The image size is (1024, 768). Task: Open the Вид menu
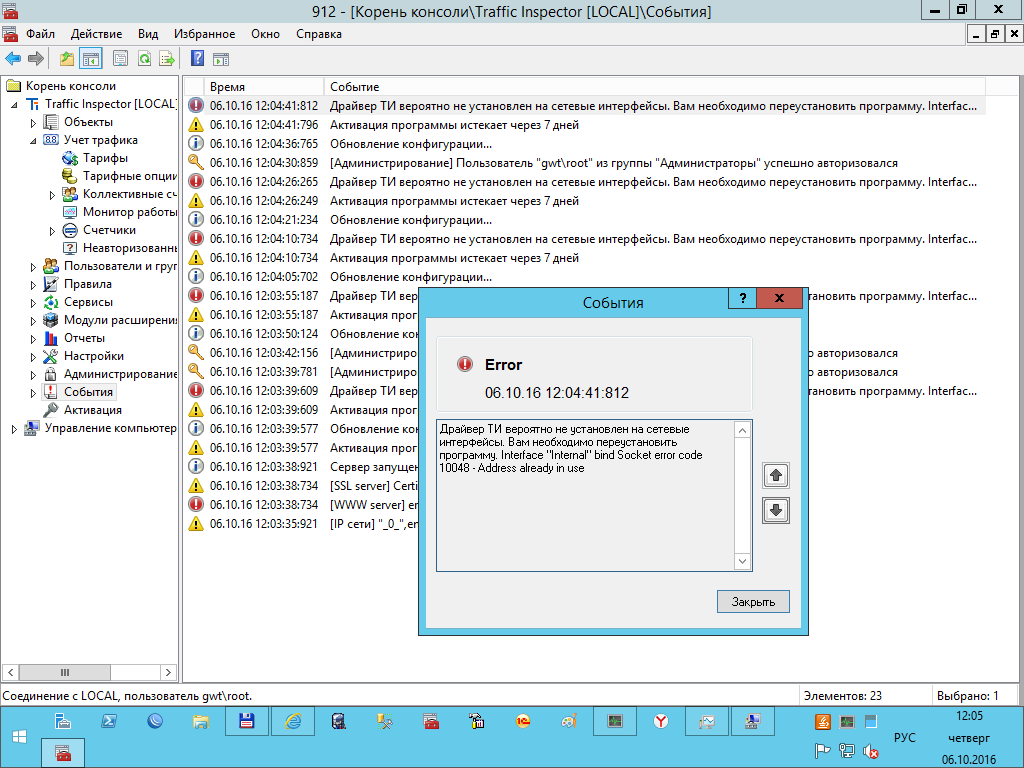(148, 34)
